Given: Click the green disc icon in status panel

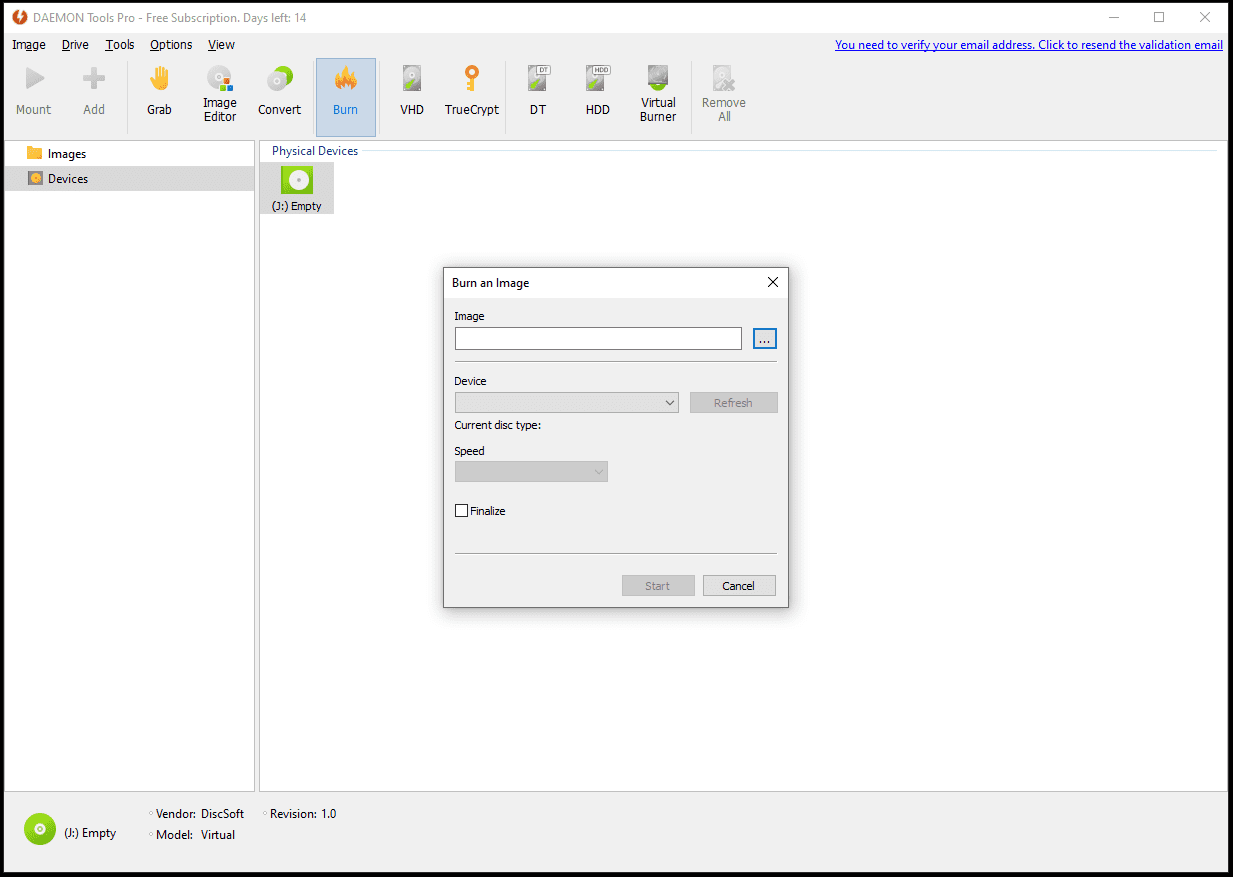Looking at the screenshot, I should (40, 829).
